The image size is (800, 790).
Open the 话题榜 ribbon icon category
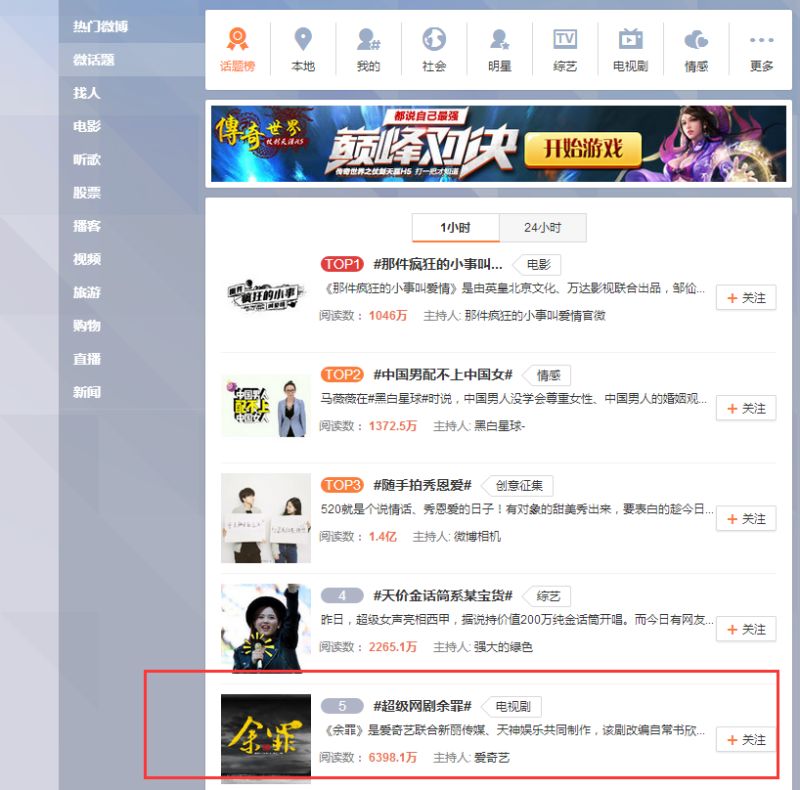237,50
